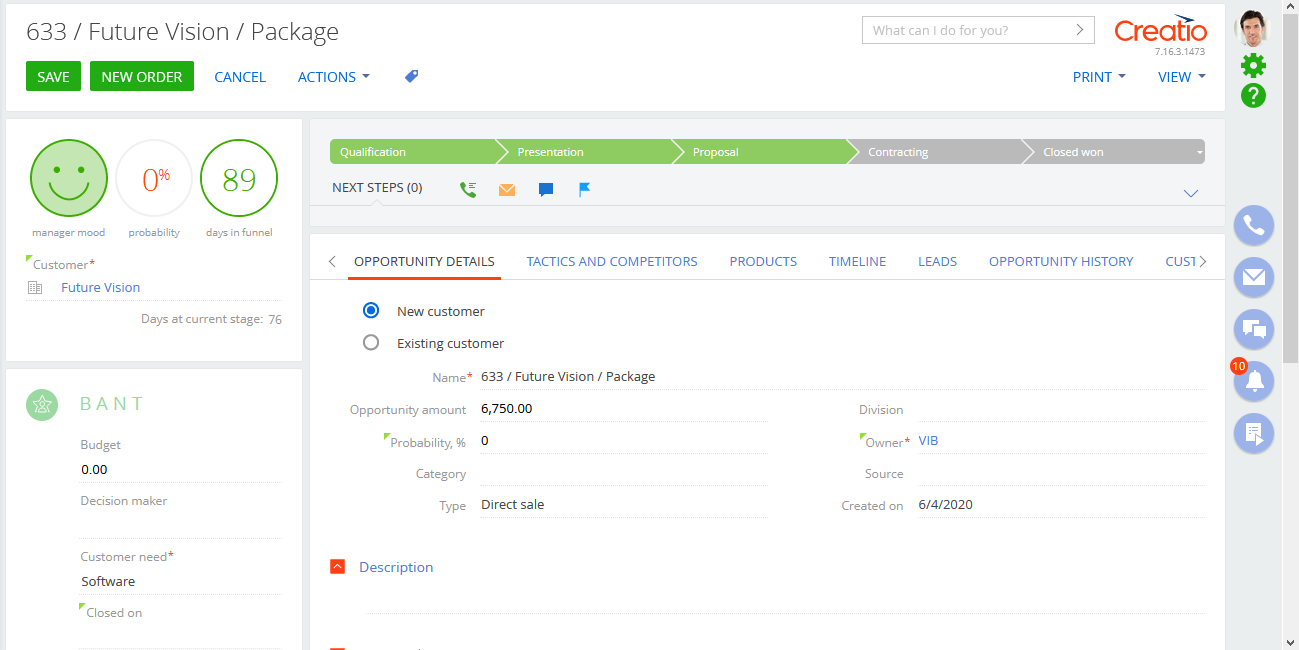Collapse the Description section
The image size is (1299, 650).
[x=337, y=566]
